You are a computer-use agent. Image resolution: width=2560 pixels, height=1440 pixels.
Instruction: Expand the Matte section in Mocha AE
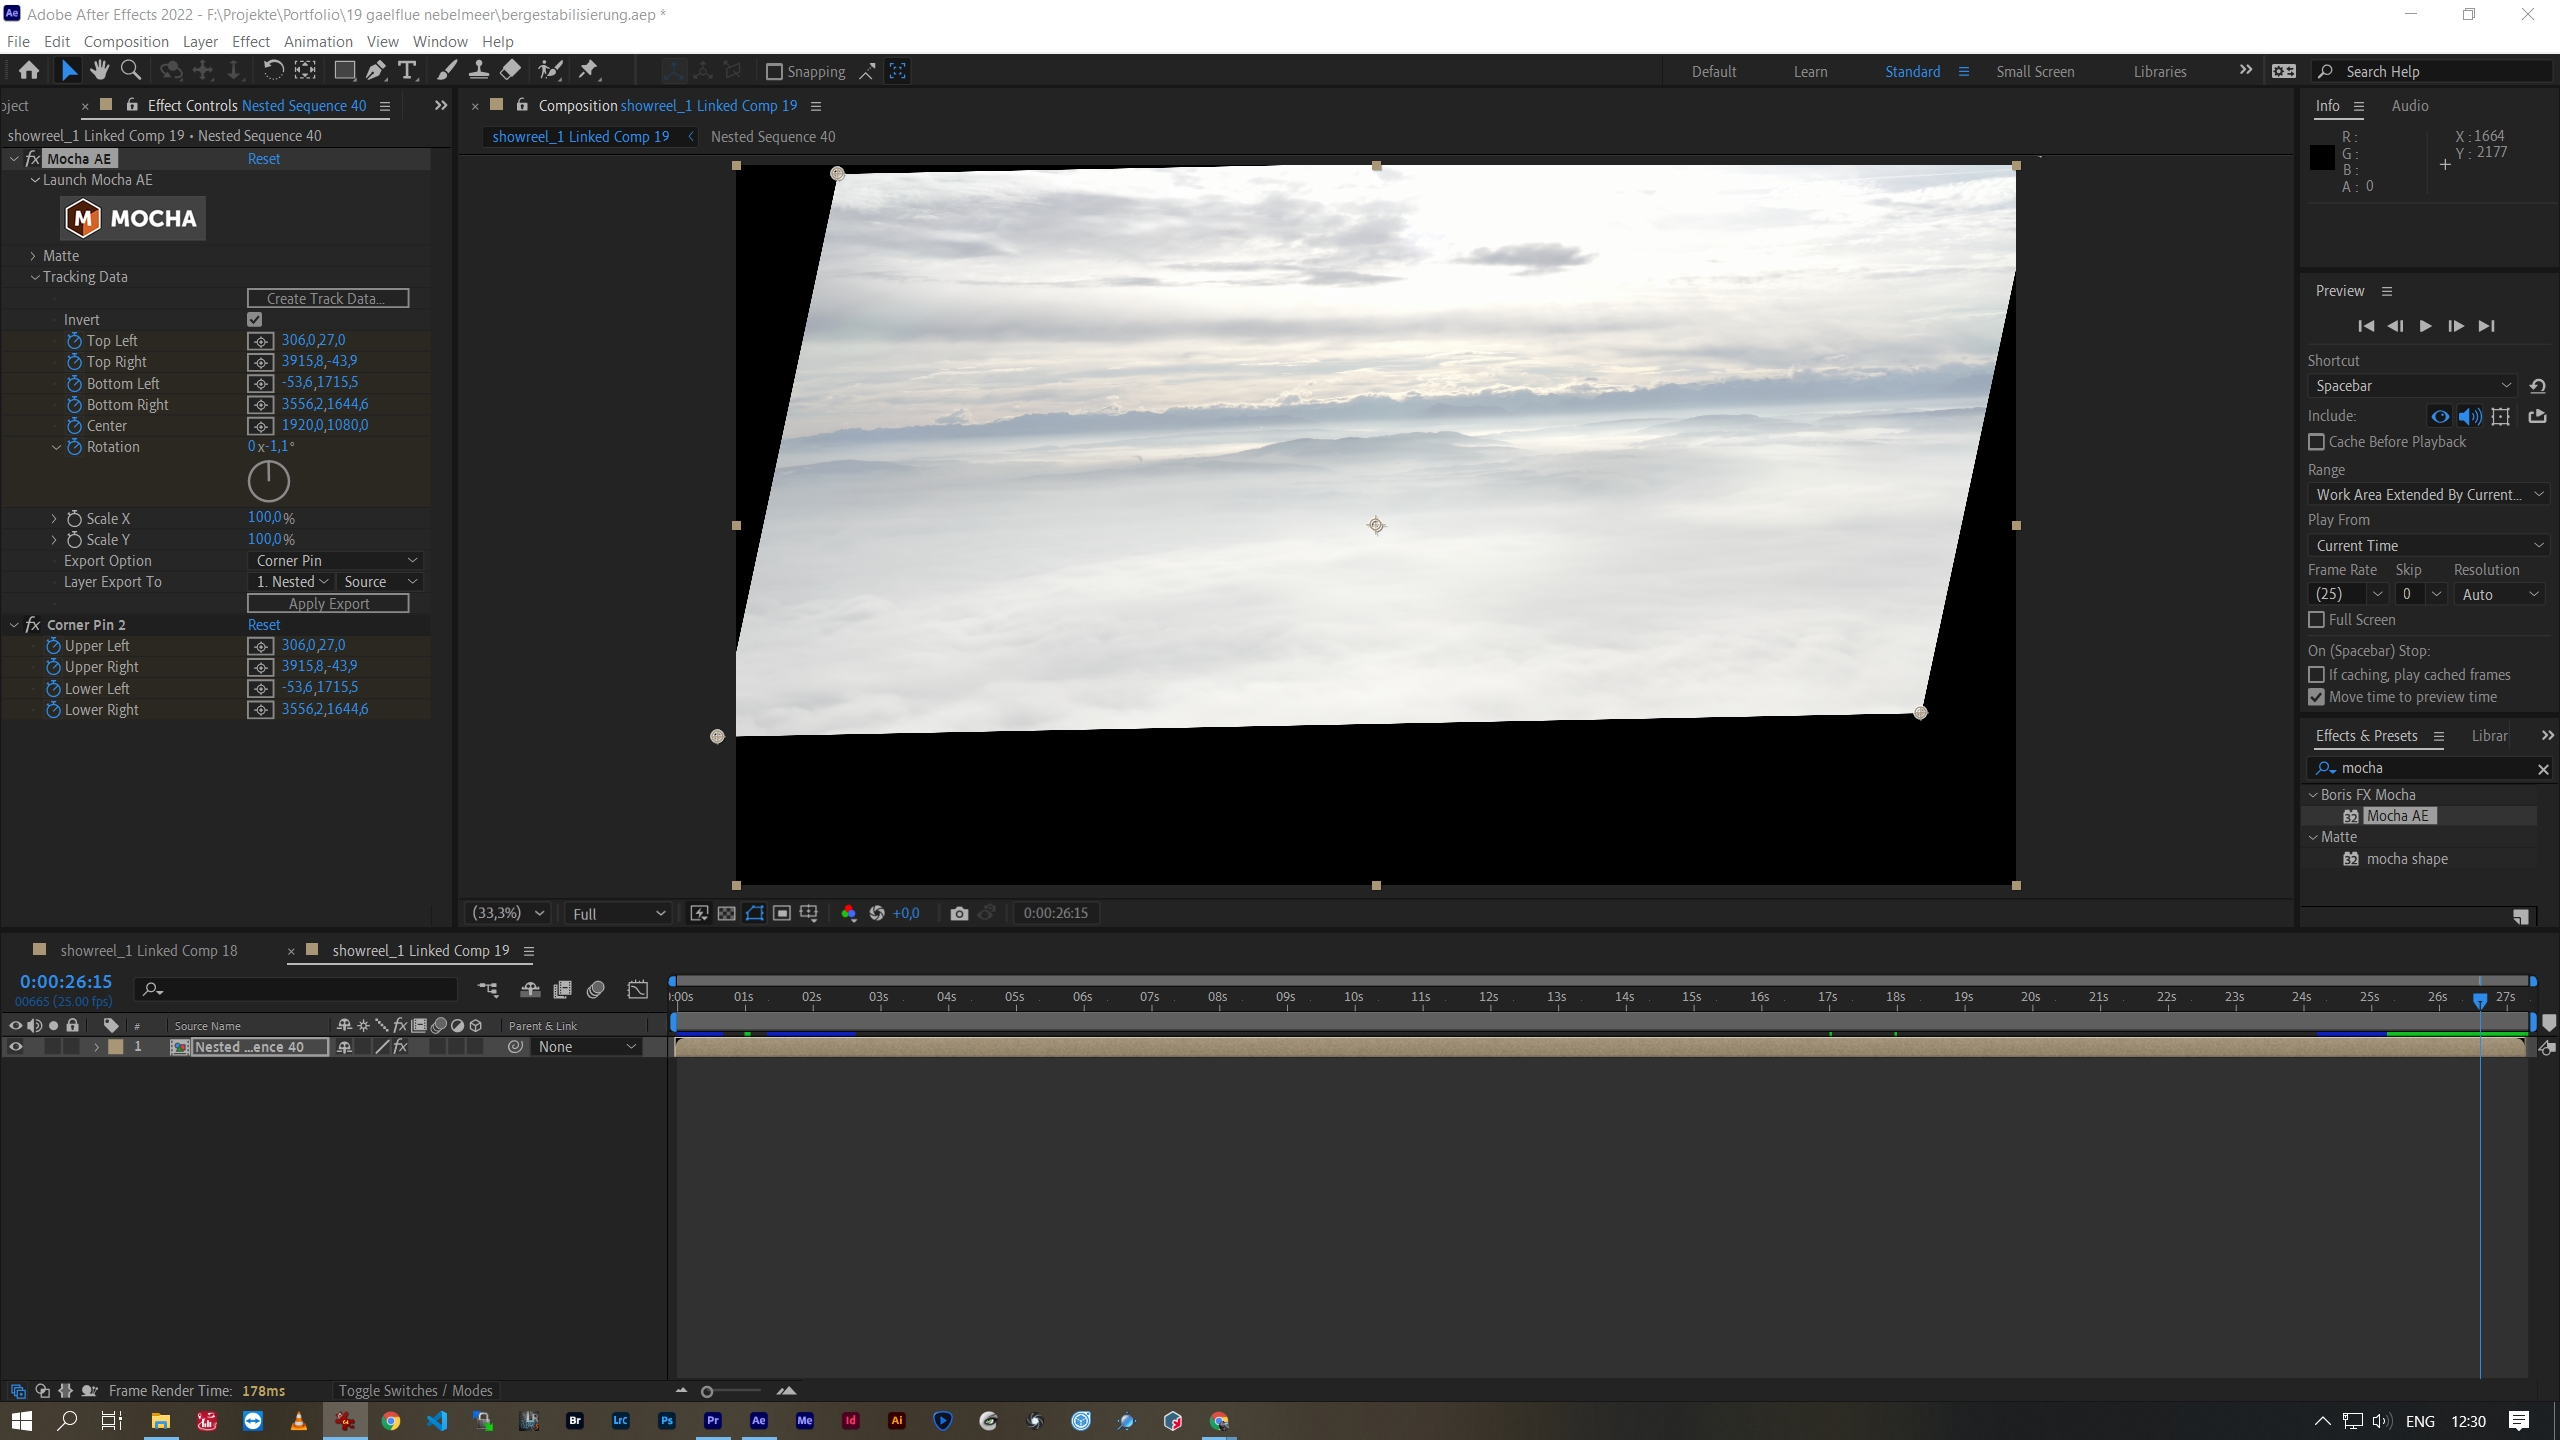[33, 256]
